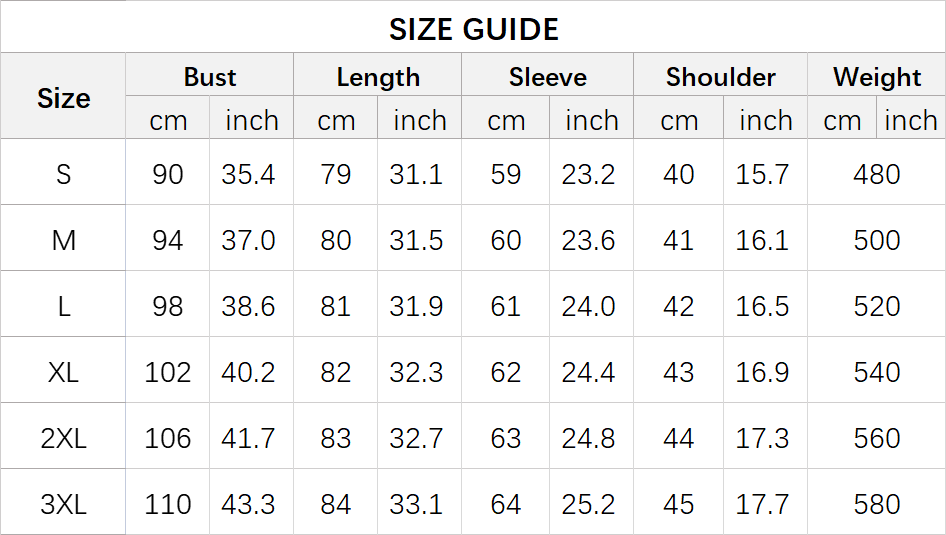Click the 2XL size row label
Viewport: 946px width, 535px height.
(x=63, y=438)
